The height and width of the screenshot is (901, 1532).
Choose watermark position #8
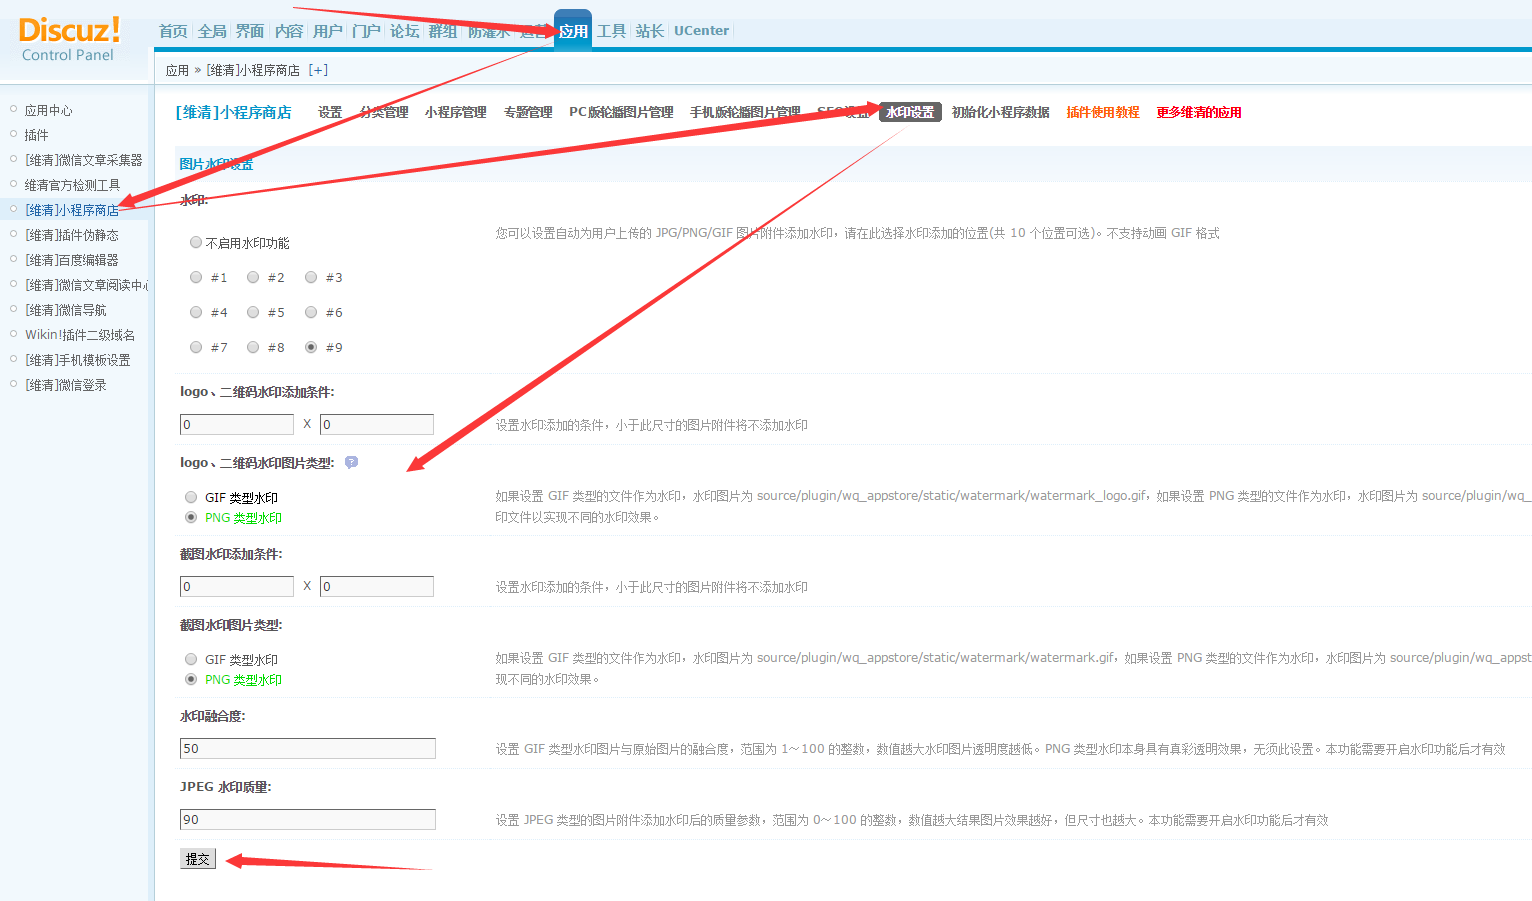tap(253, 347)
